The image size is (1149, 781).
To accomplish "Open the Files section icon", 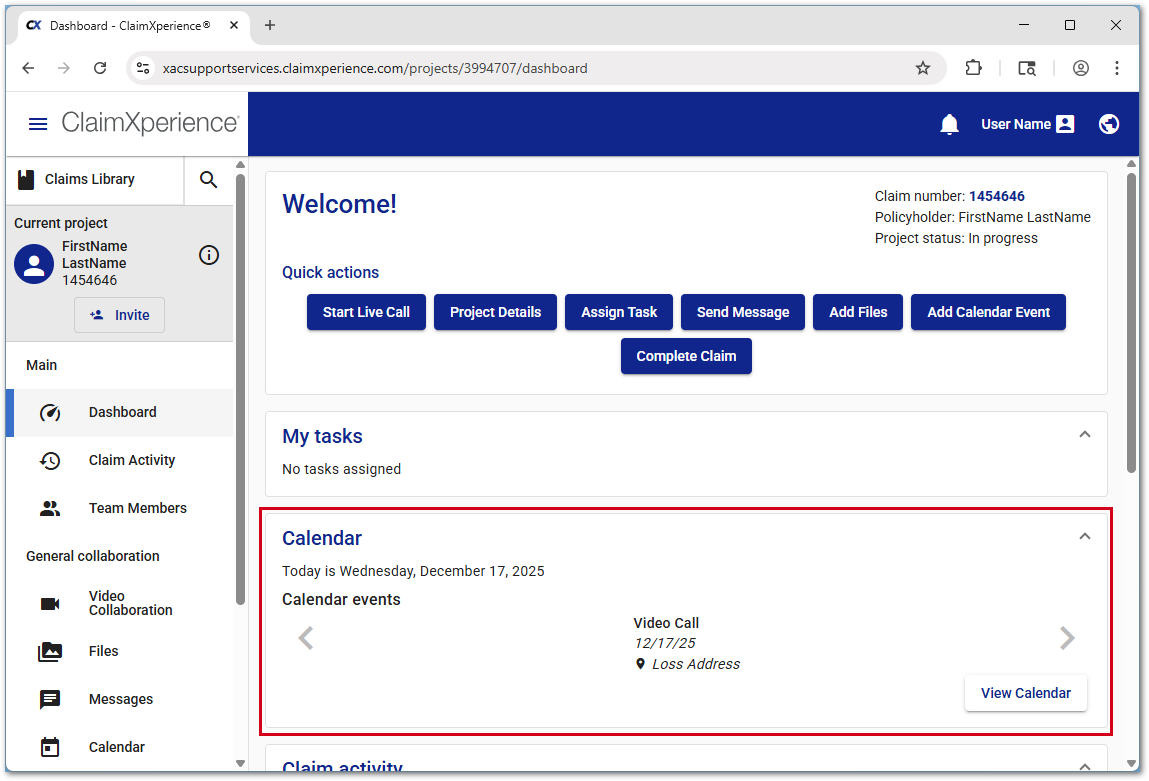I will pyautogui.click(x=51, y=651).
